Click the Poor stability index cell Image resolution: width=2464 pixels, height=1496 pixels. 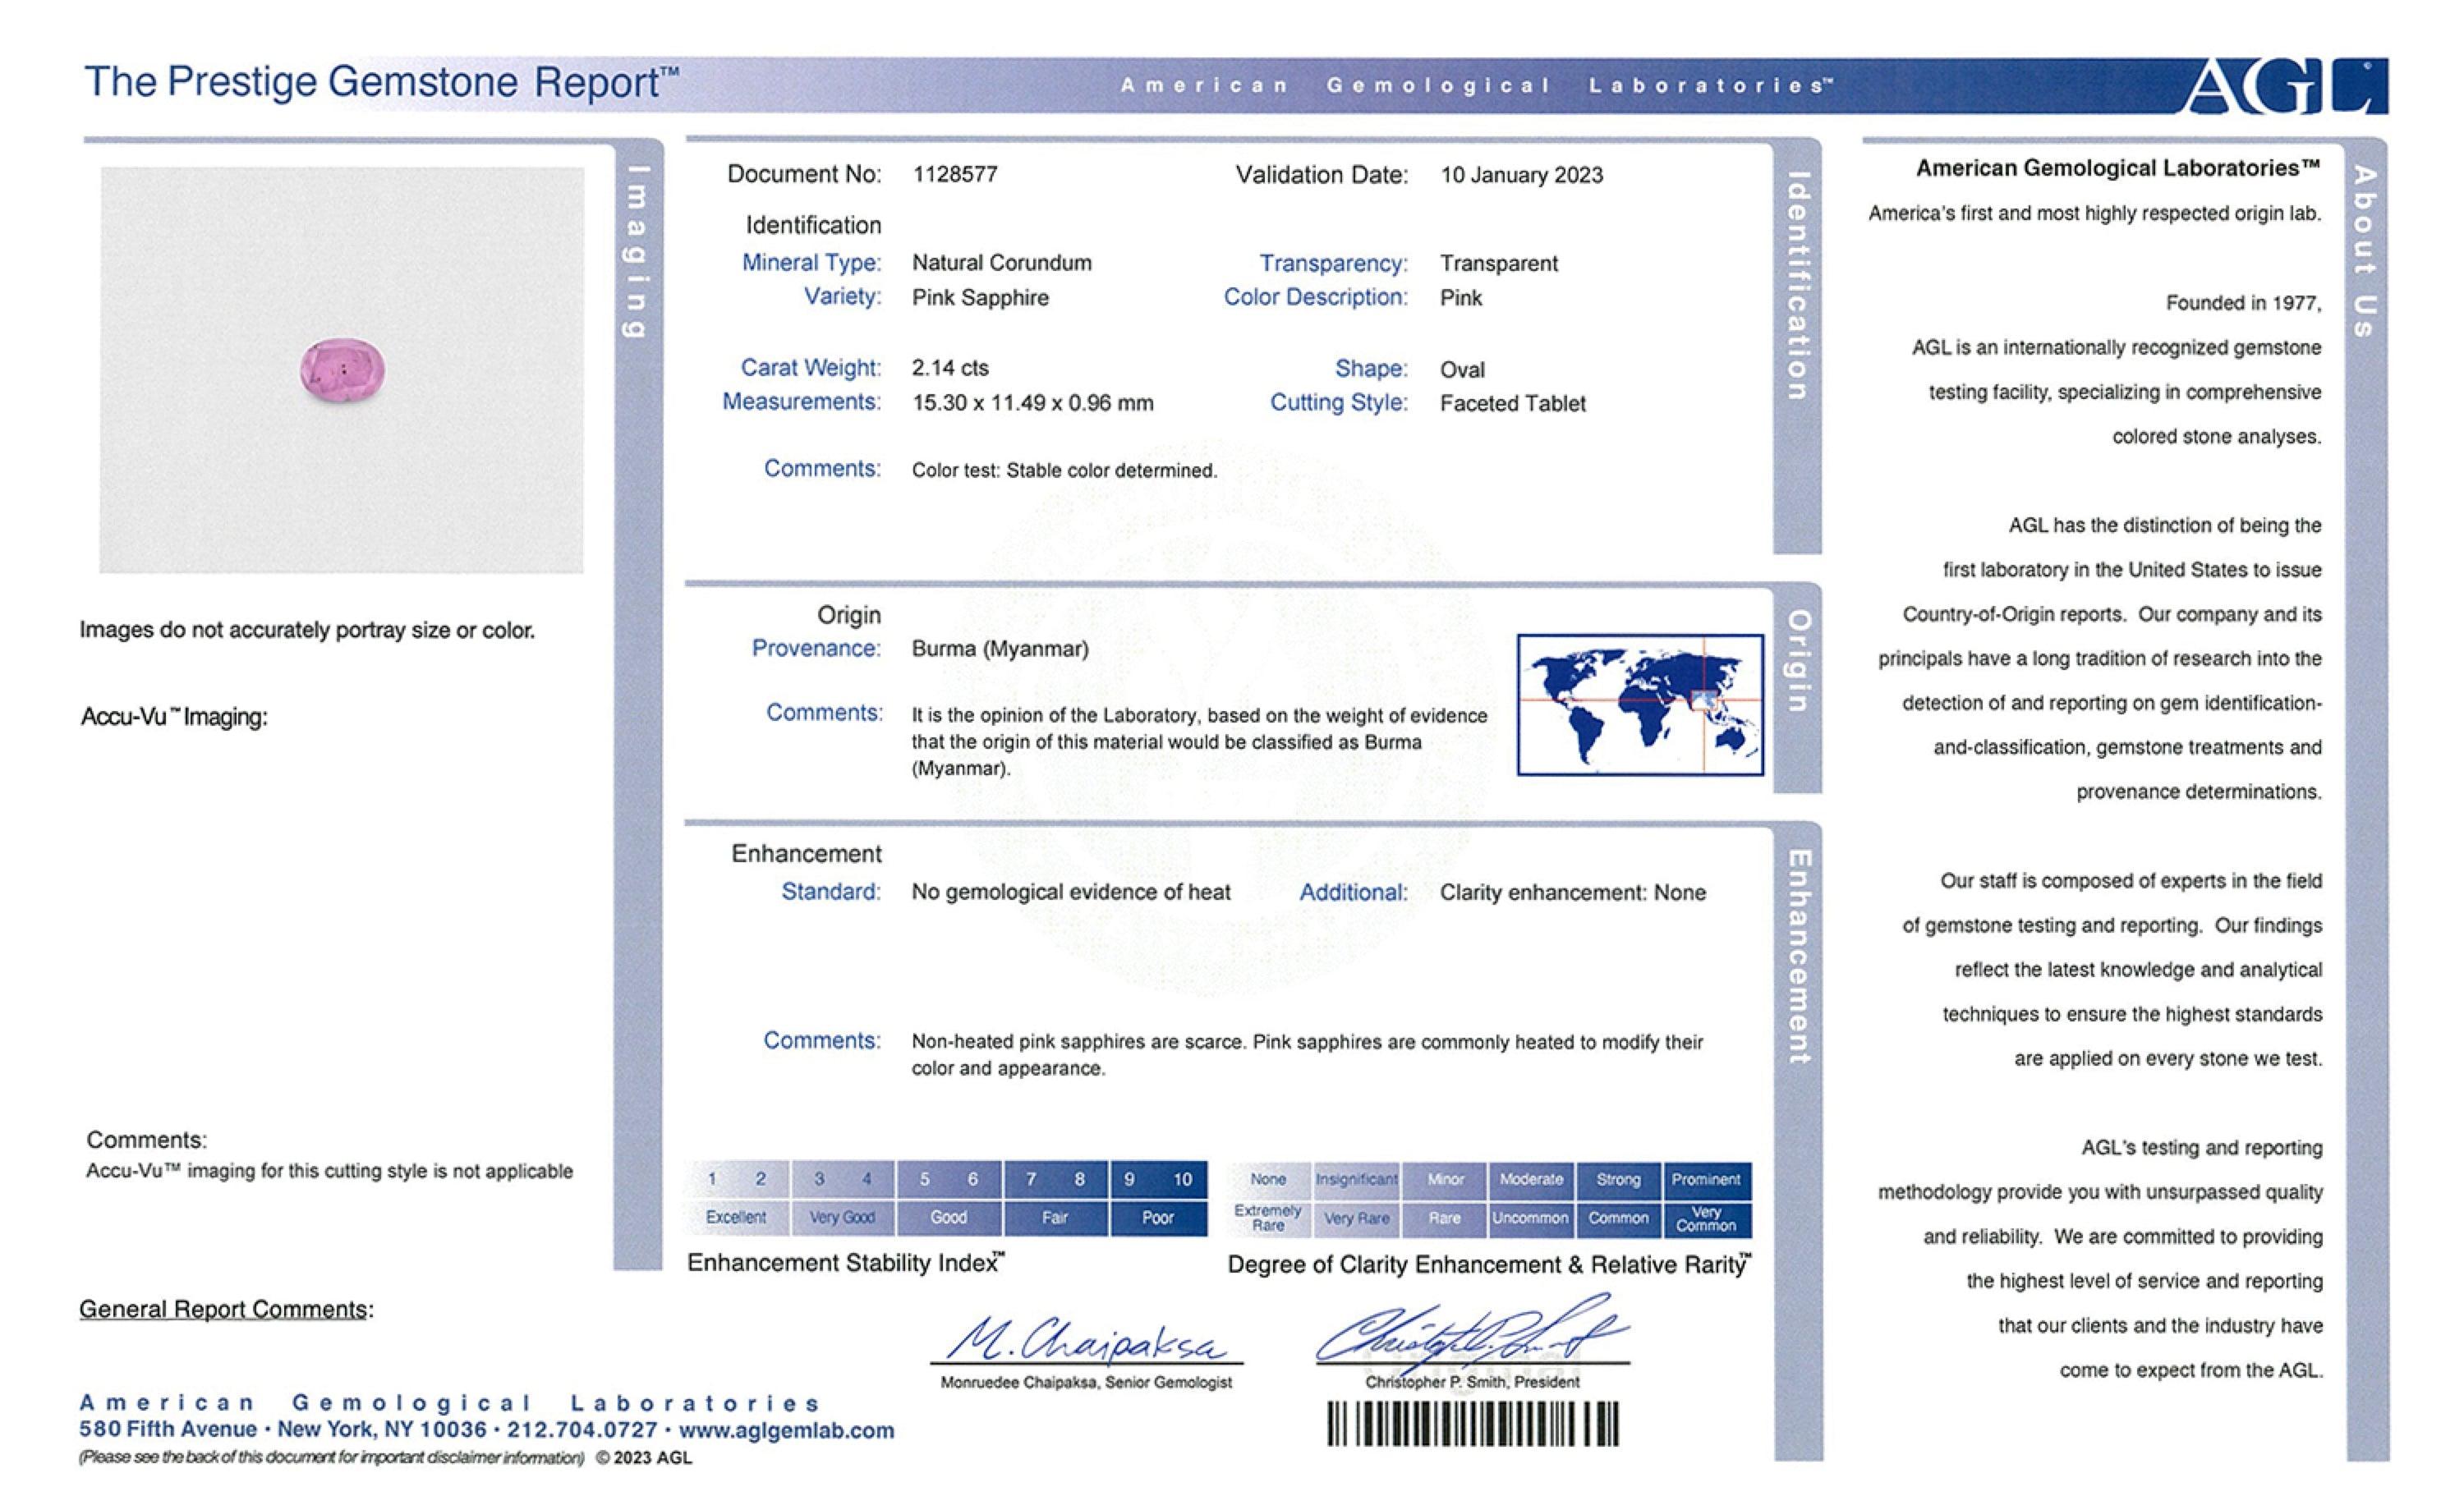(1157, 1217)
